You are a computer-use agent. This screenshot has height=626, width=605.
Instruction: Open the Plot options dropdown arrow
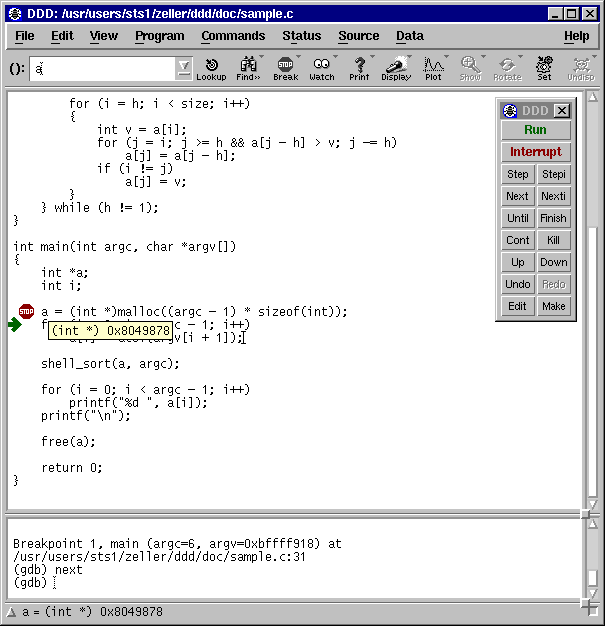click(446, 57)
